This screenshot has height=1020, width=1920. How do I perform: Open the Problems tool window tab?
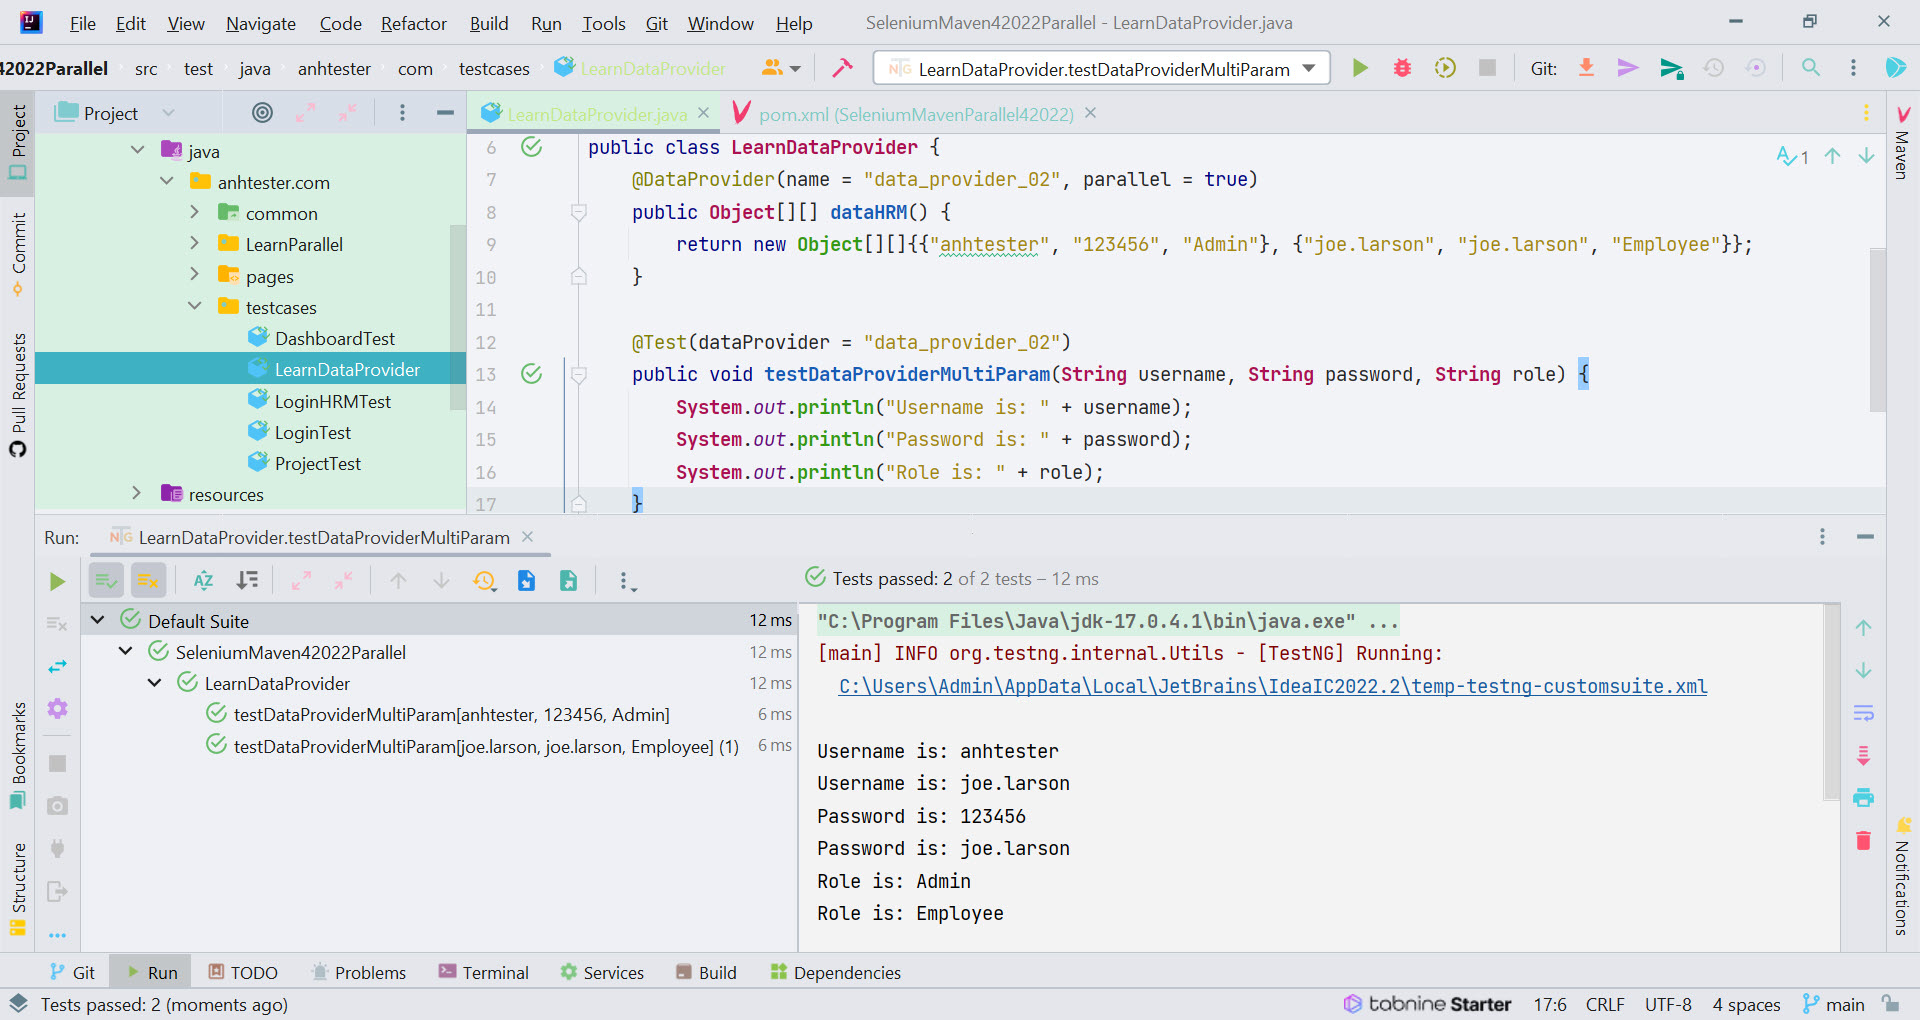(358, 972)
